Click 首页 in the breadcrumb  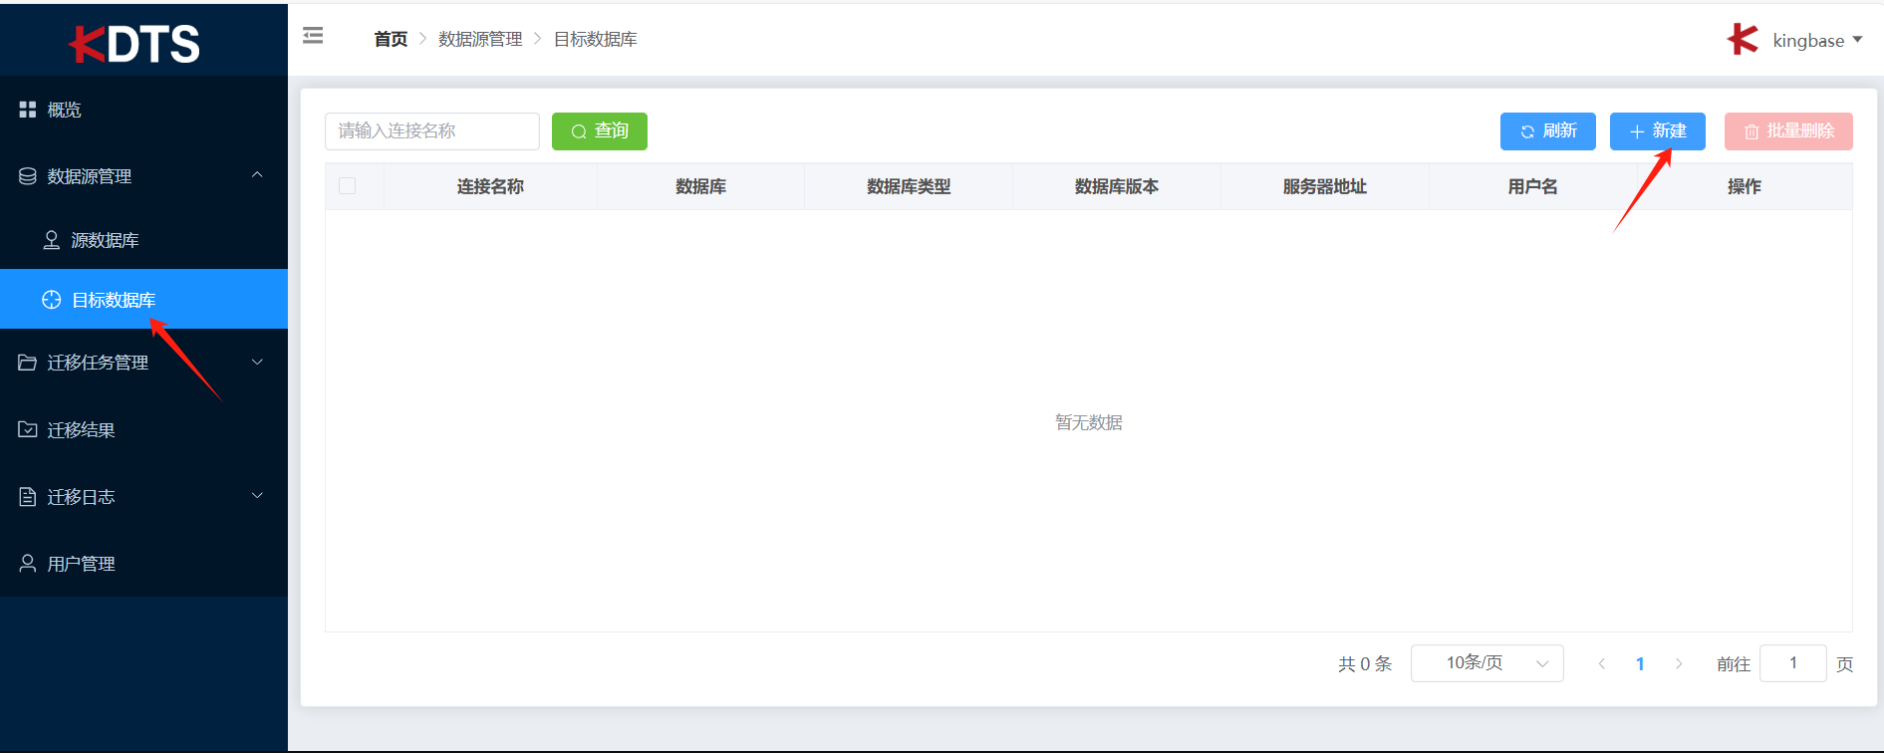[x=390, y=39]
